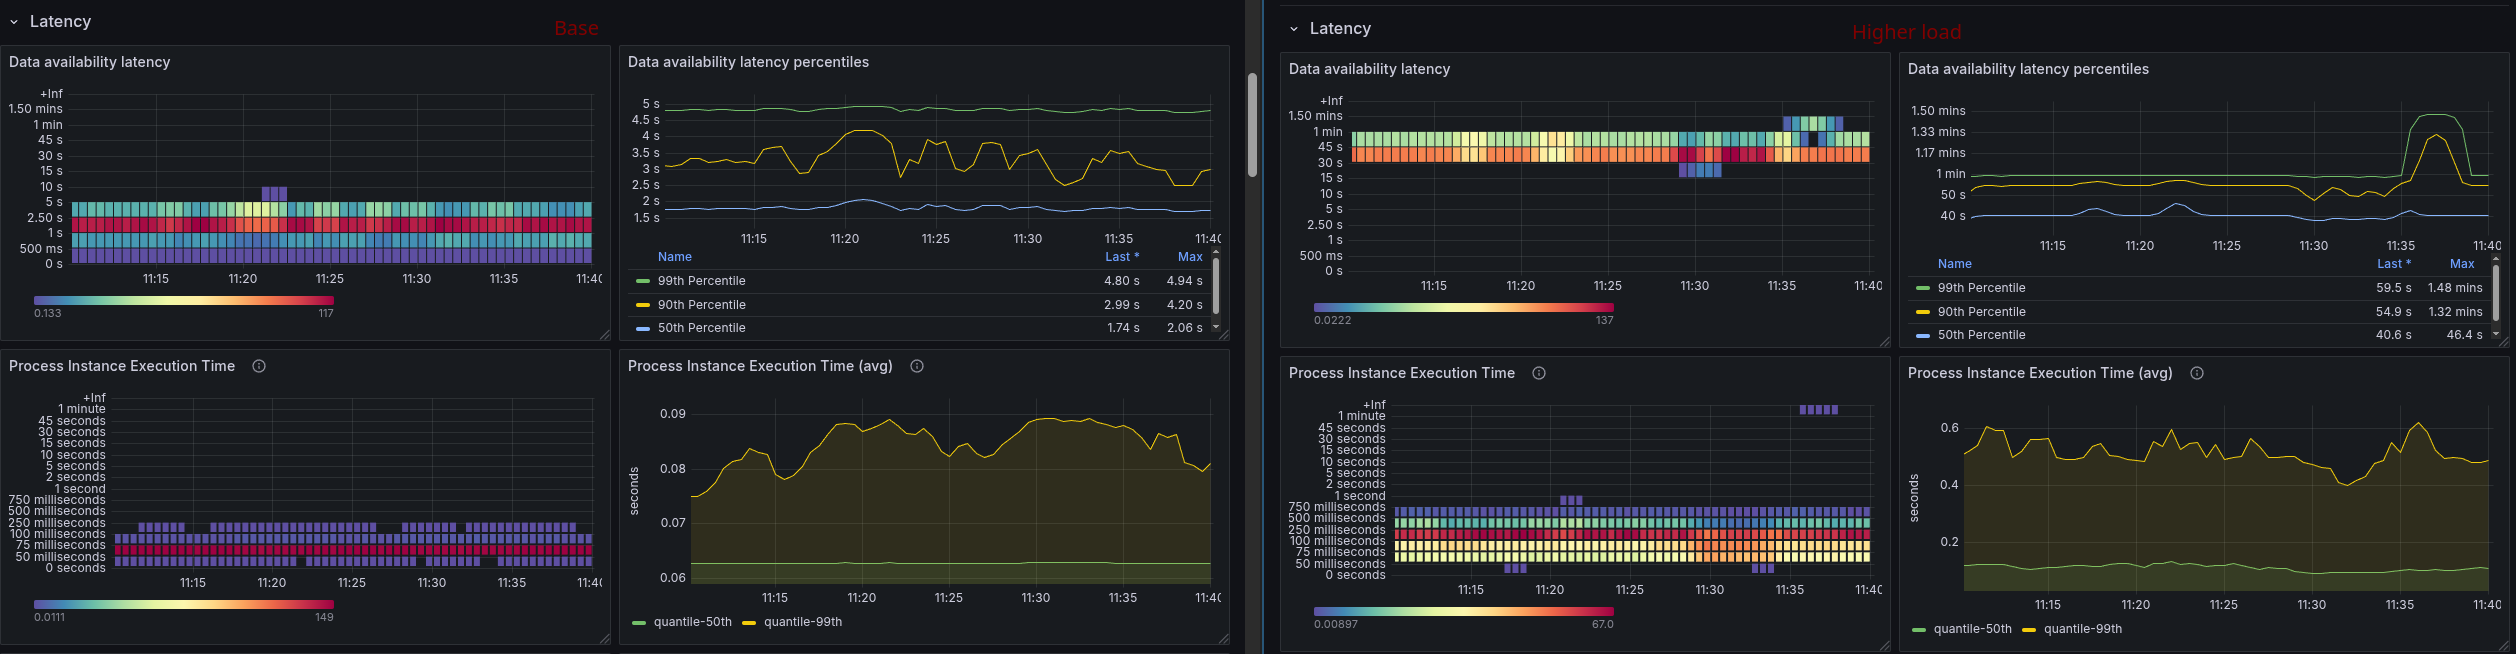The width and height of the screenshot is (2516, 654).
Task: Sort Base percentiles legend by Name
Action: pos(675,257)
